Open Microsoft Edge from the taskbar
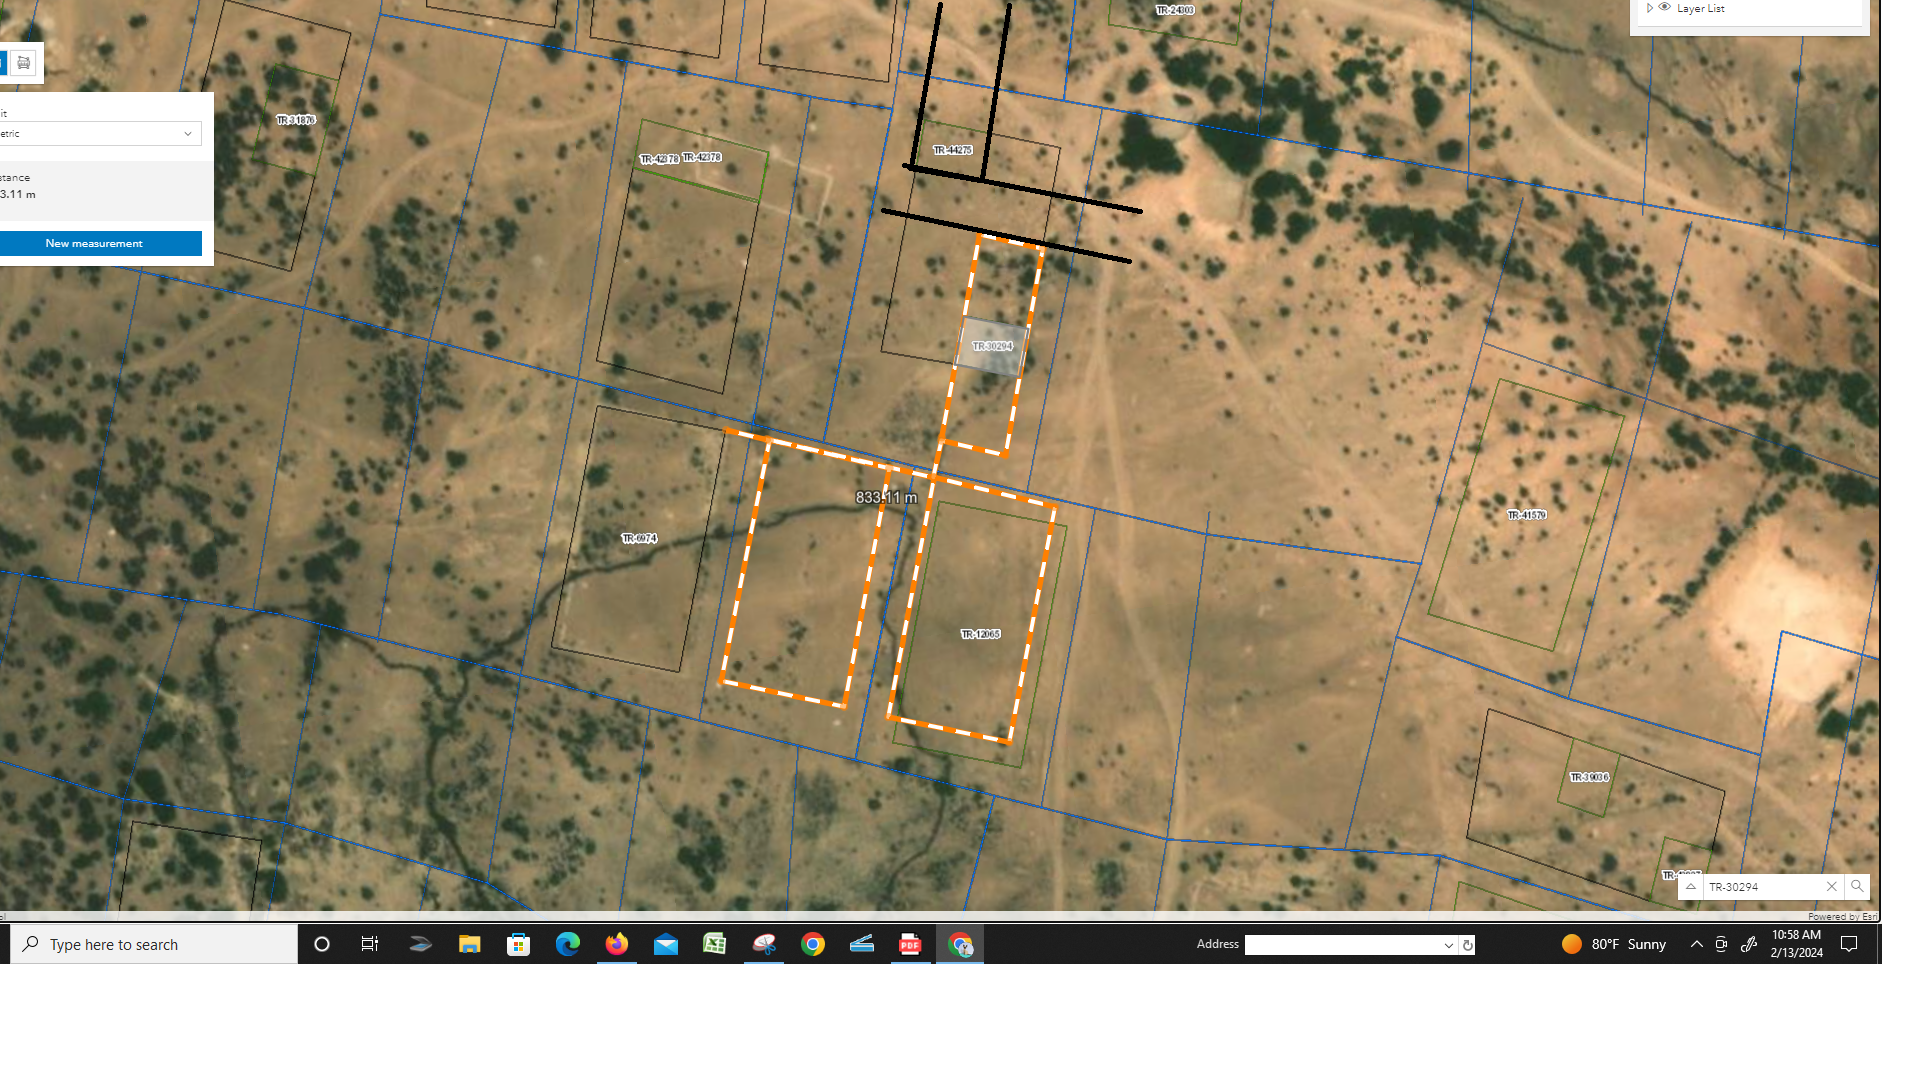The width and height of the screenshot is (1920, 1080). 567,944
